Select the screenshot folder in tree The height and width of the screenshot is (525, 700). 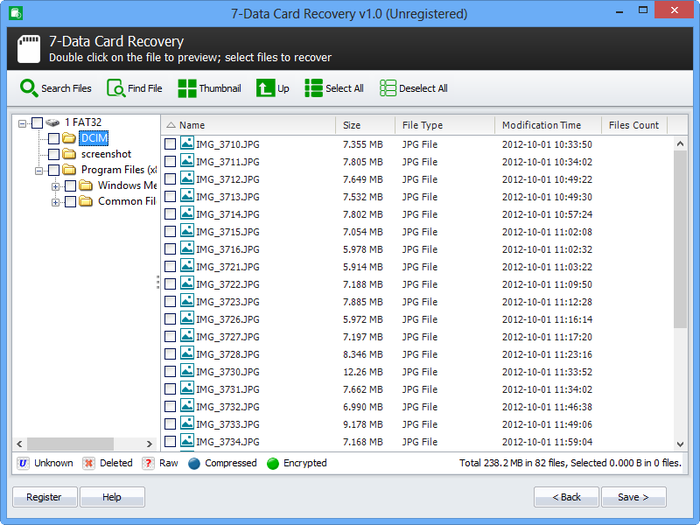click(105, 154)
